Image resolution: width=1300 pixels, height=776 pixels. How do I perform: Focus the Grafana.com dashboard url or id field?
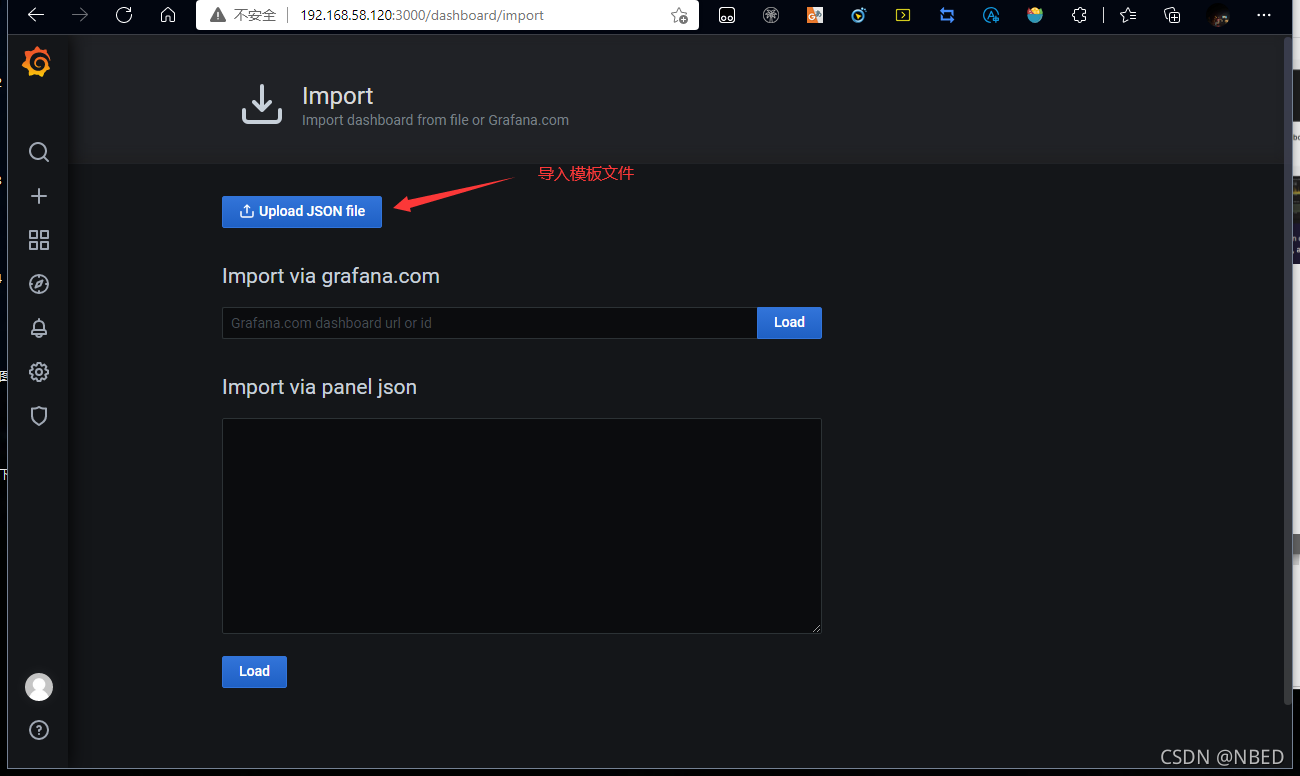pos(489,323)
